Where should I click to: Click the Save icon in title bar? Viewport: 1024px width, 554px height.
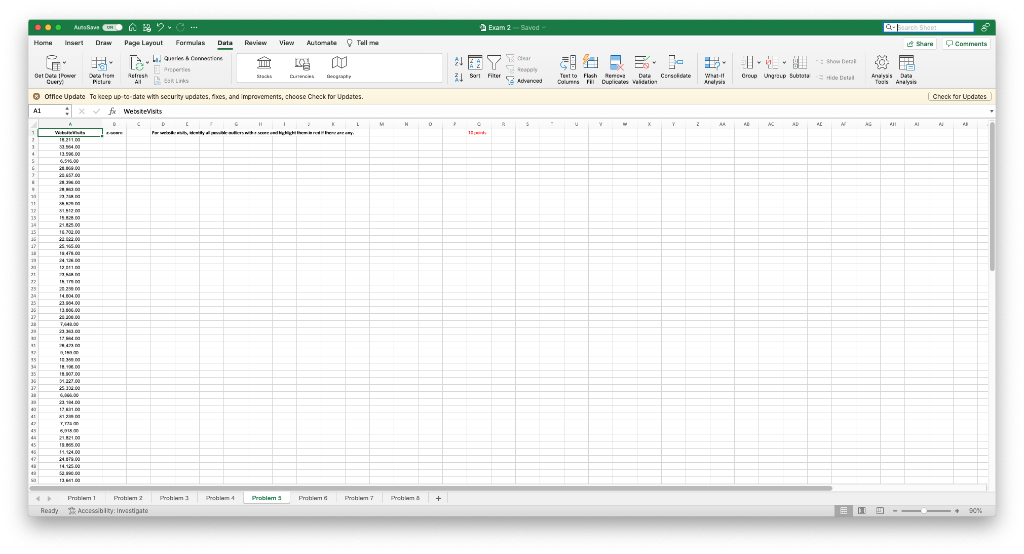click(x=146, y=27)
